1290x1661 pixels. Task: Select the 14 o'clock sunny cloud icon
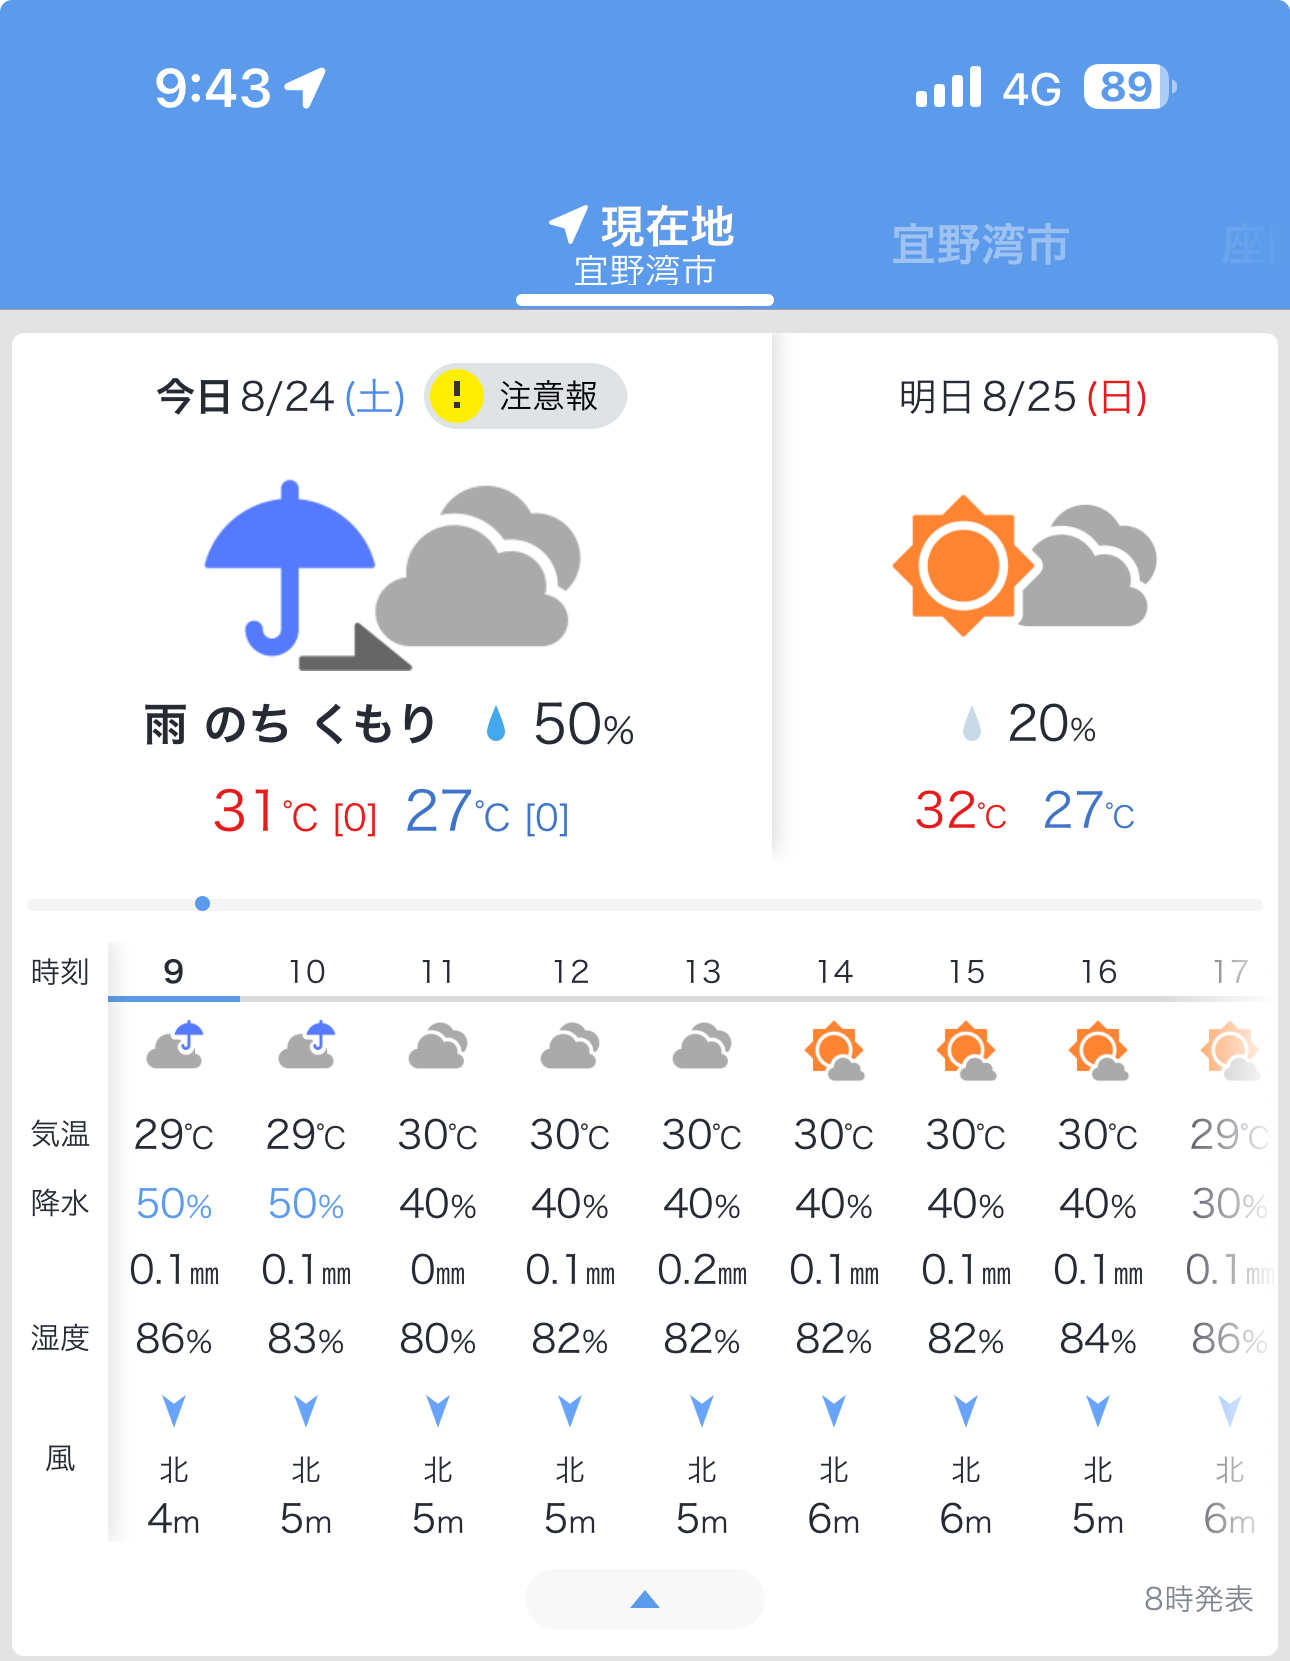point(834,1051)
